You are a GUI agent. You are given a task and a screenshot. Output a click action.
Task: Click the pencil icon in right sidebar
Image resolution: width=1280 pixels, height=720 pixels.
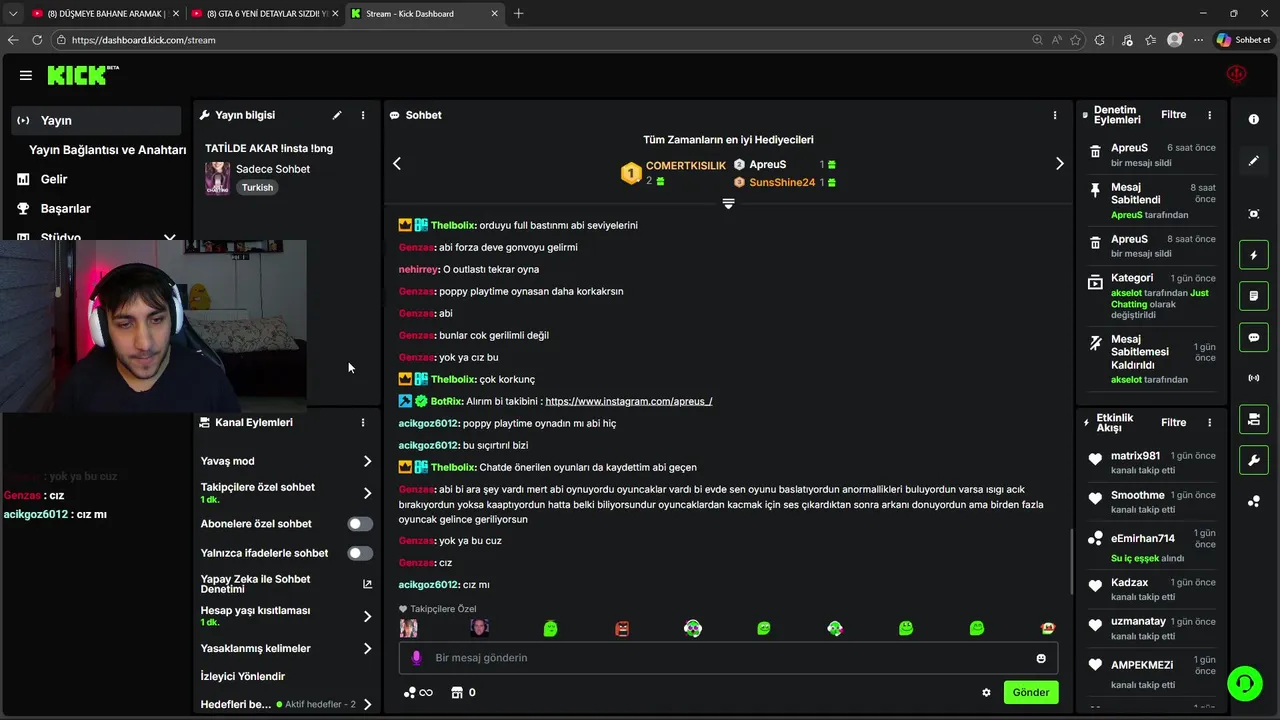coord(1254,160)
